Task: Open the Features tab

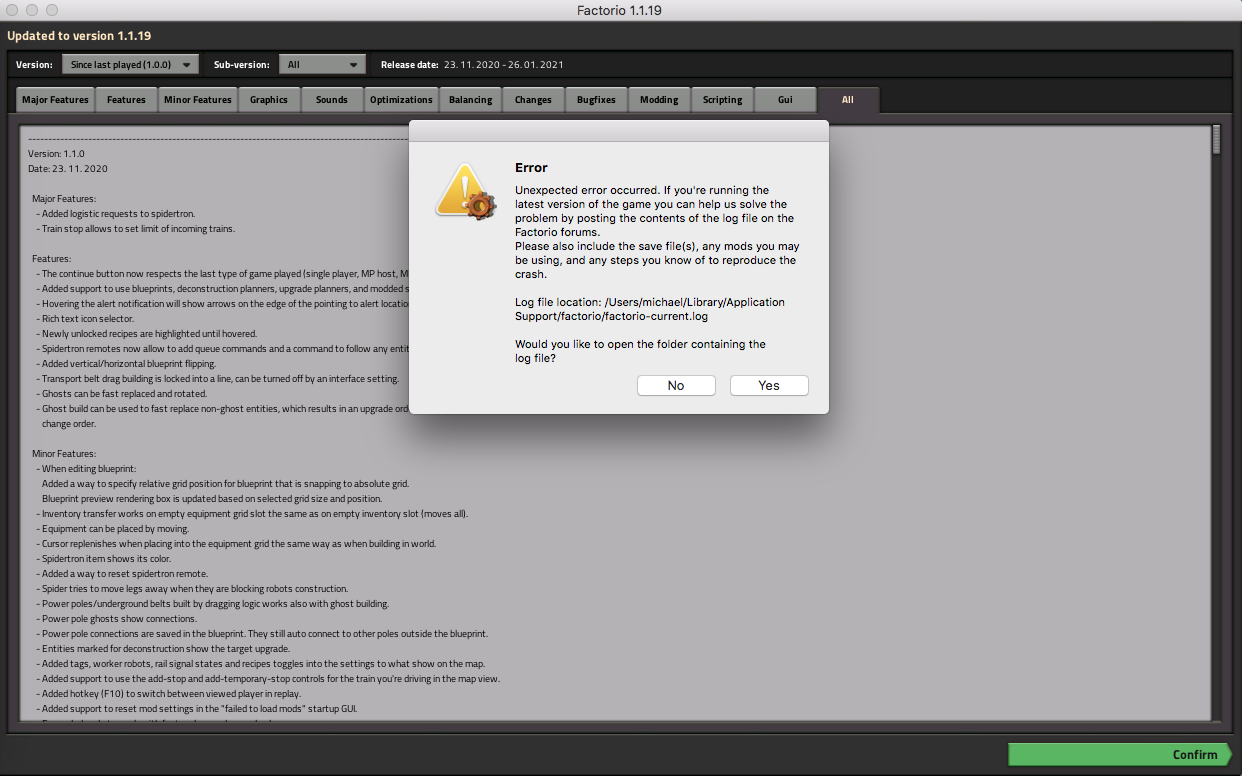Action: pyautogui.click(x=127, y=100)
